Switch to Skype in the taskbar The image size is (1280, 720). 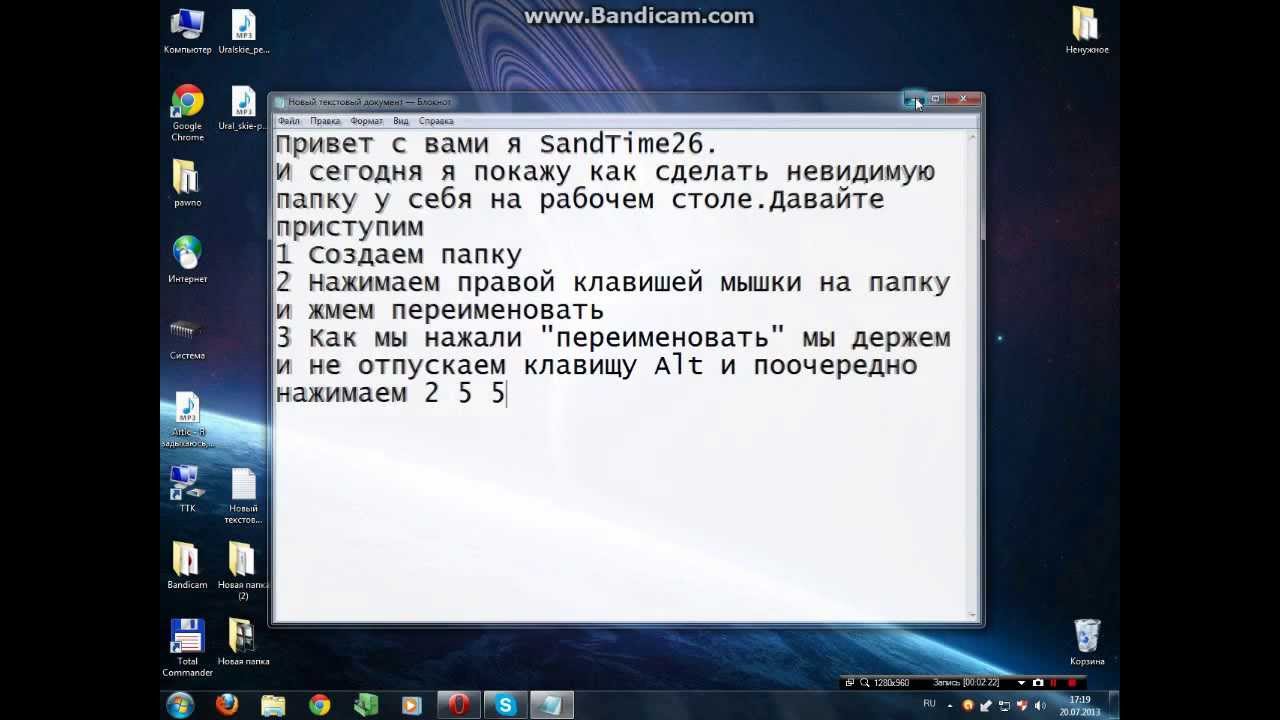click(506, 705)
